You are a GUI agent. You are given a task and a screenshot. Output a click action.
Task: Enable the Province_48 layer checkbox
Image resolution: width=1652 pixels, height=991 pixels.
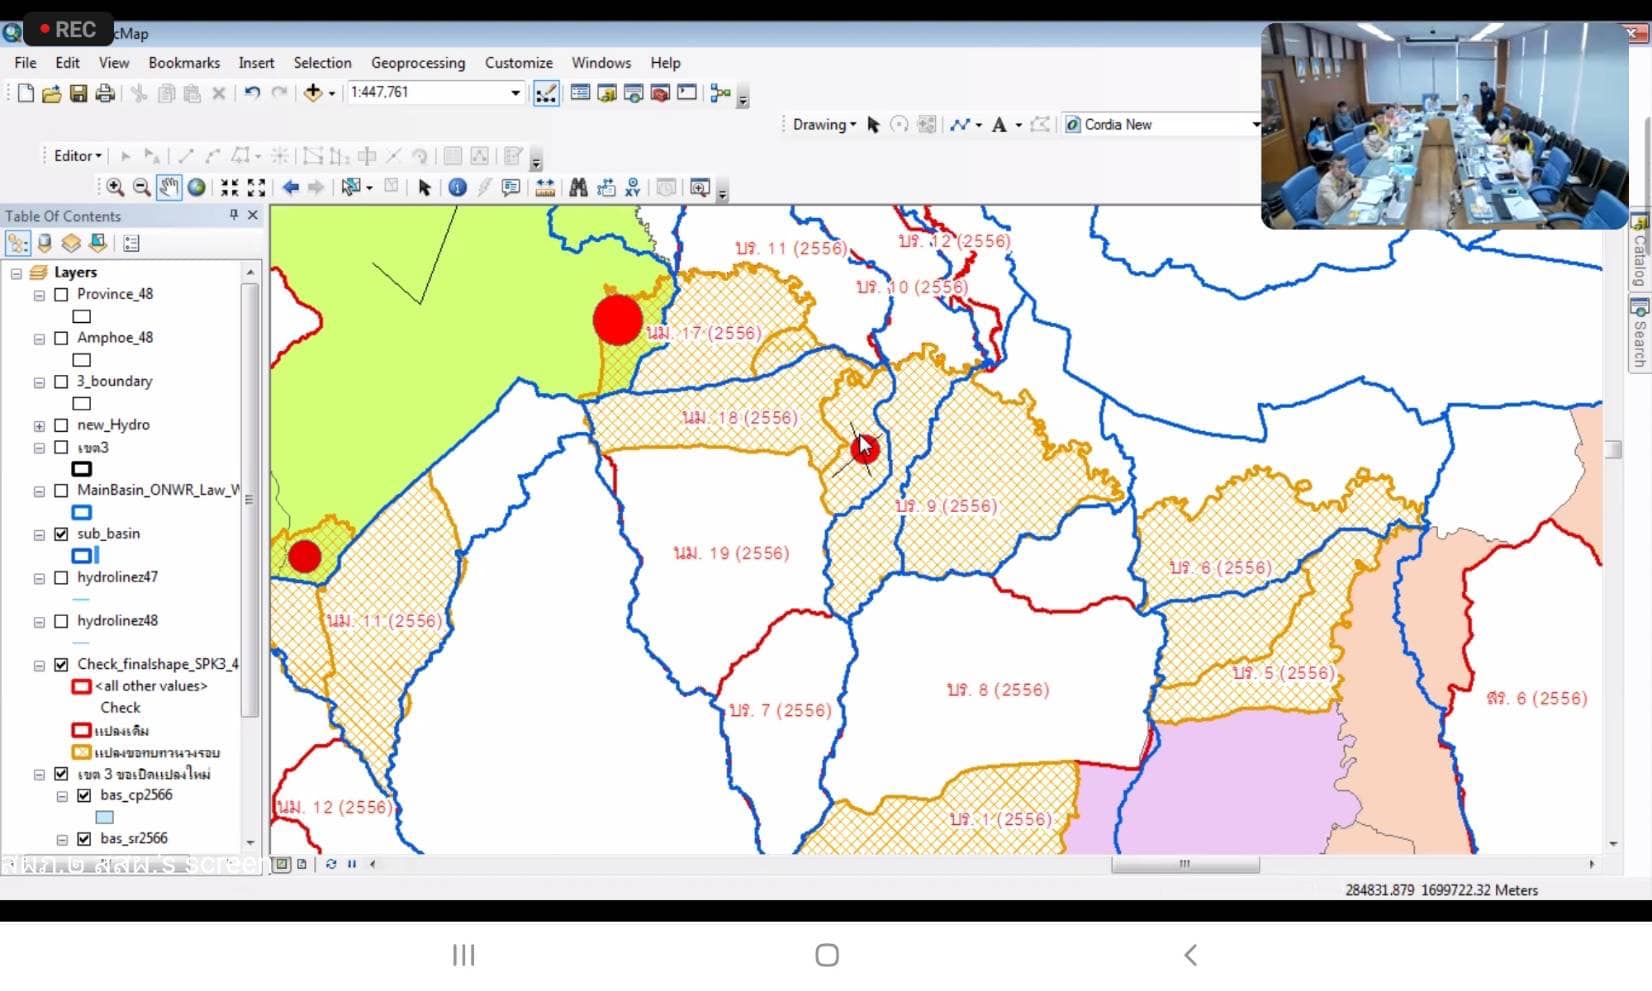(x=61, y=294)
